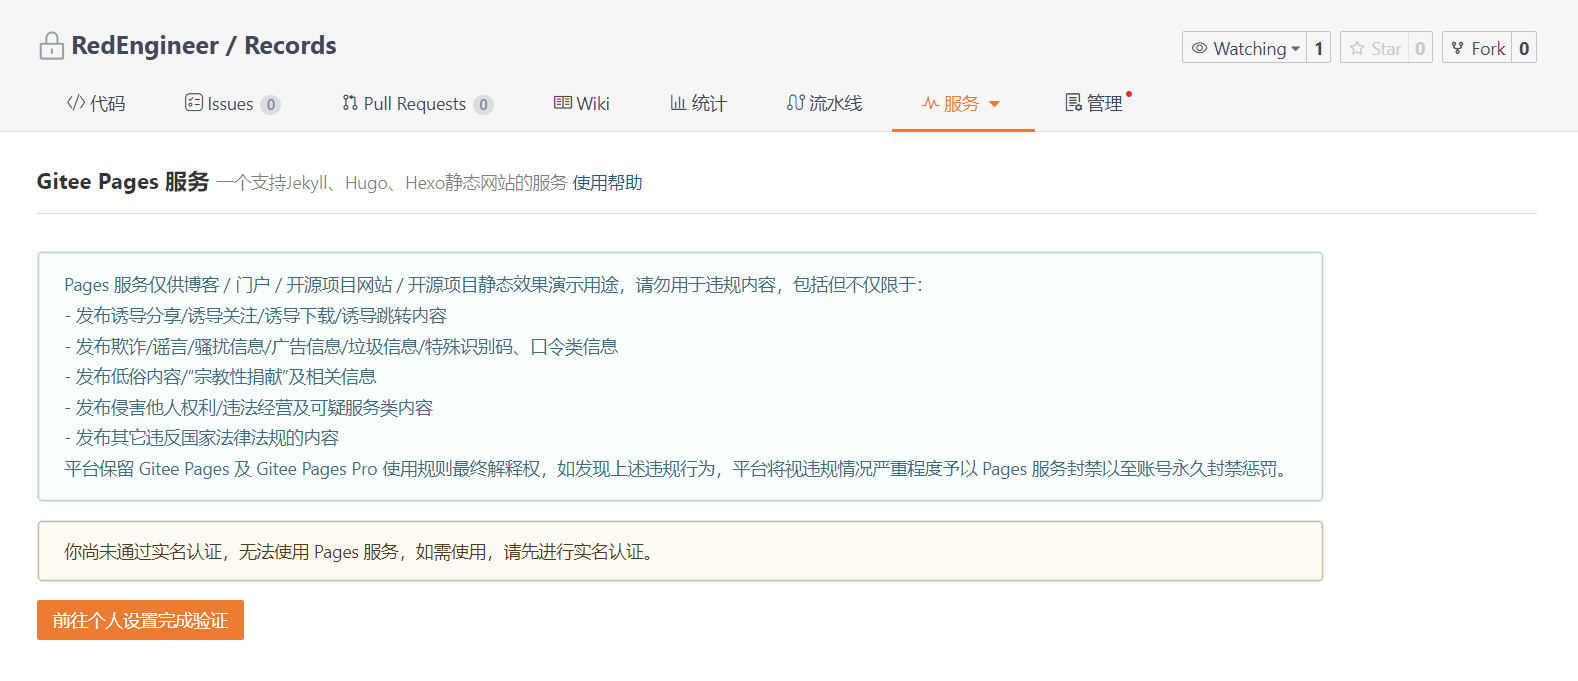Switch to the Pull Requests tab
The width and height of the screenshot is (1578, 681).
[417, 104]
